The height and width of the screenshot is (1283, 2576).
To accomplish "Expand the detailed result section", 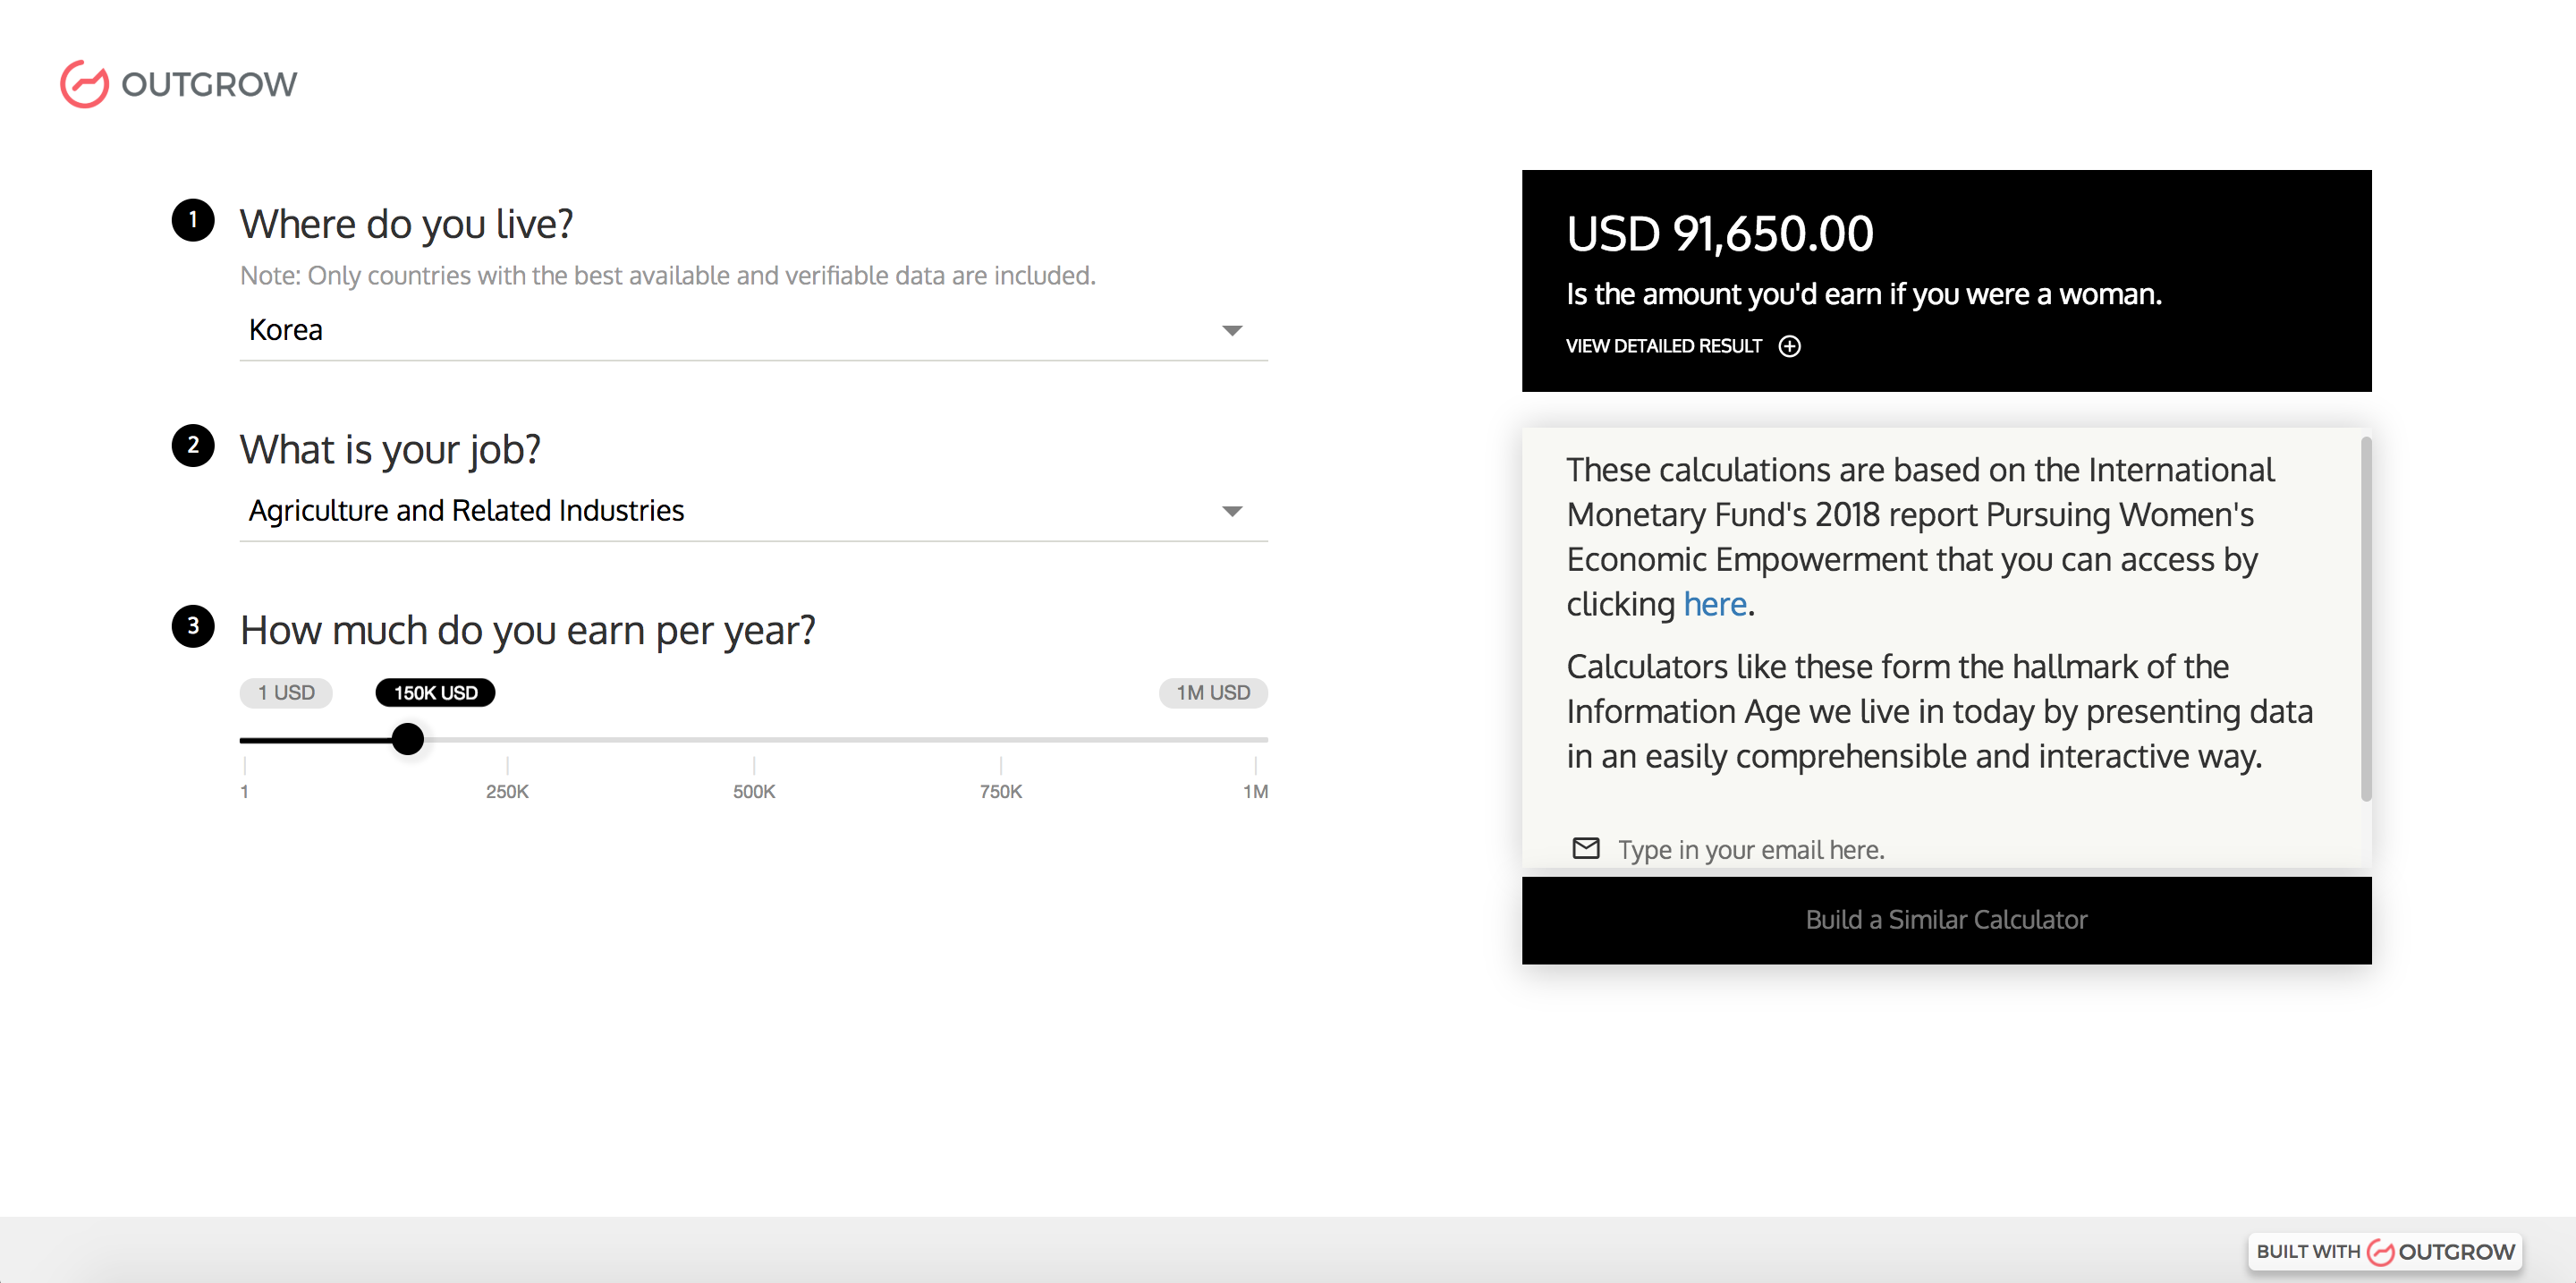I will click(x=1663, y=346).
